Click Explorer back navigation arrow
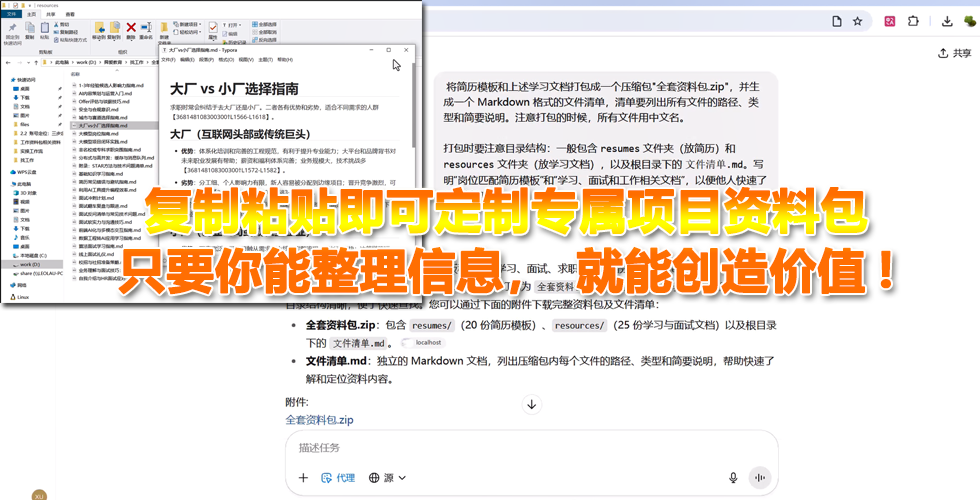 [8, 62]
